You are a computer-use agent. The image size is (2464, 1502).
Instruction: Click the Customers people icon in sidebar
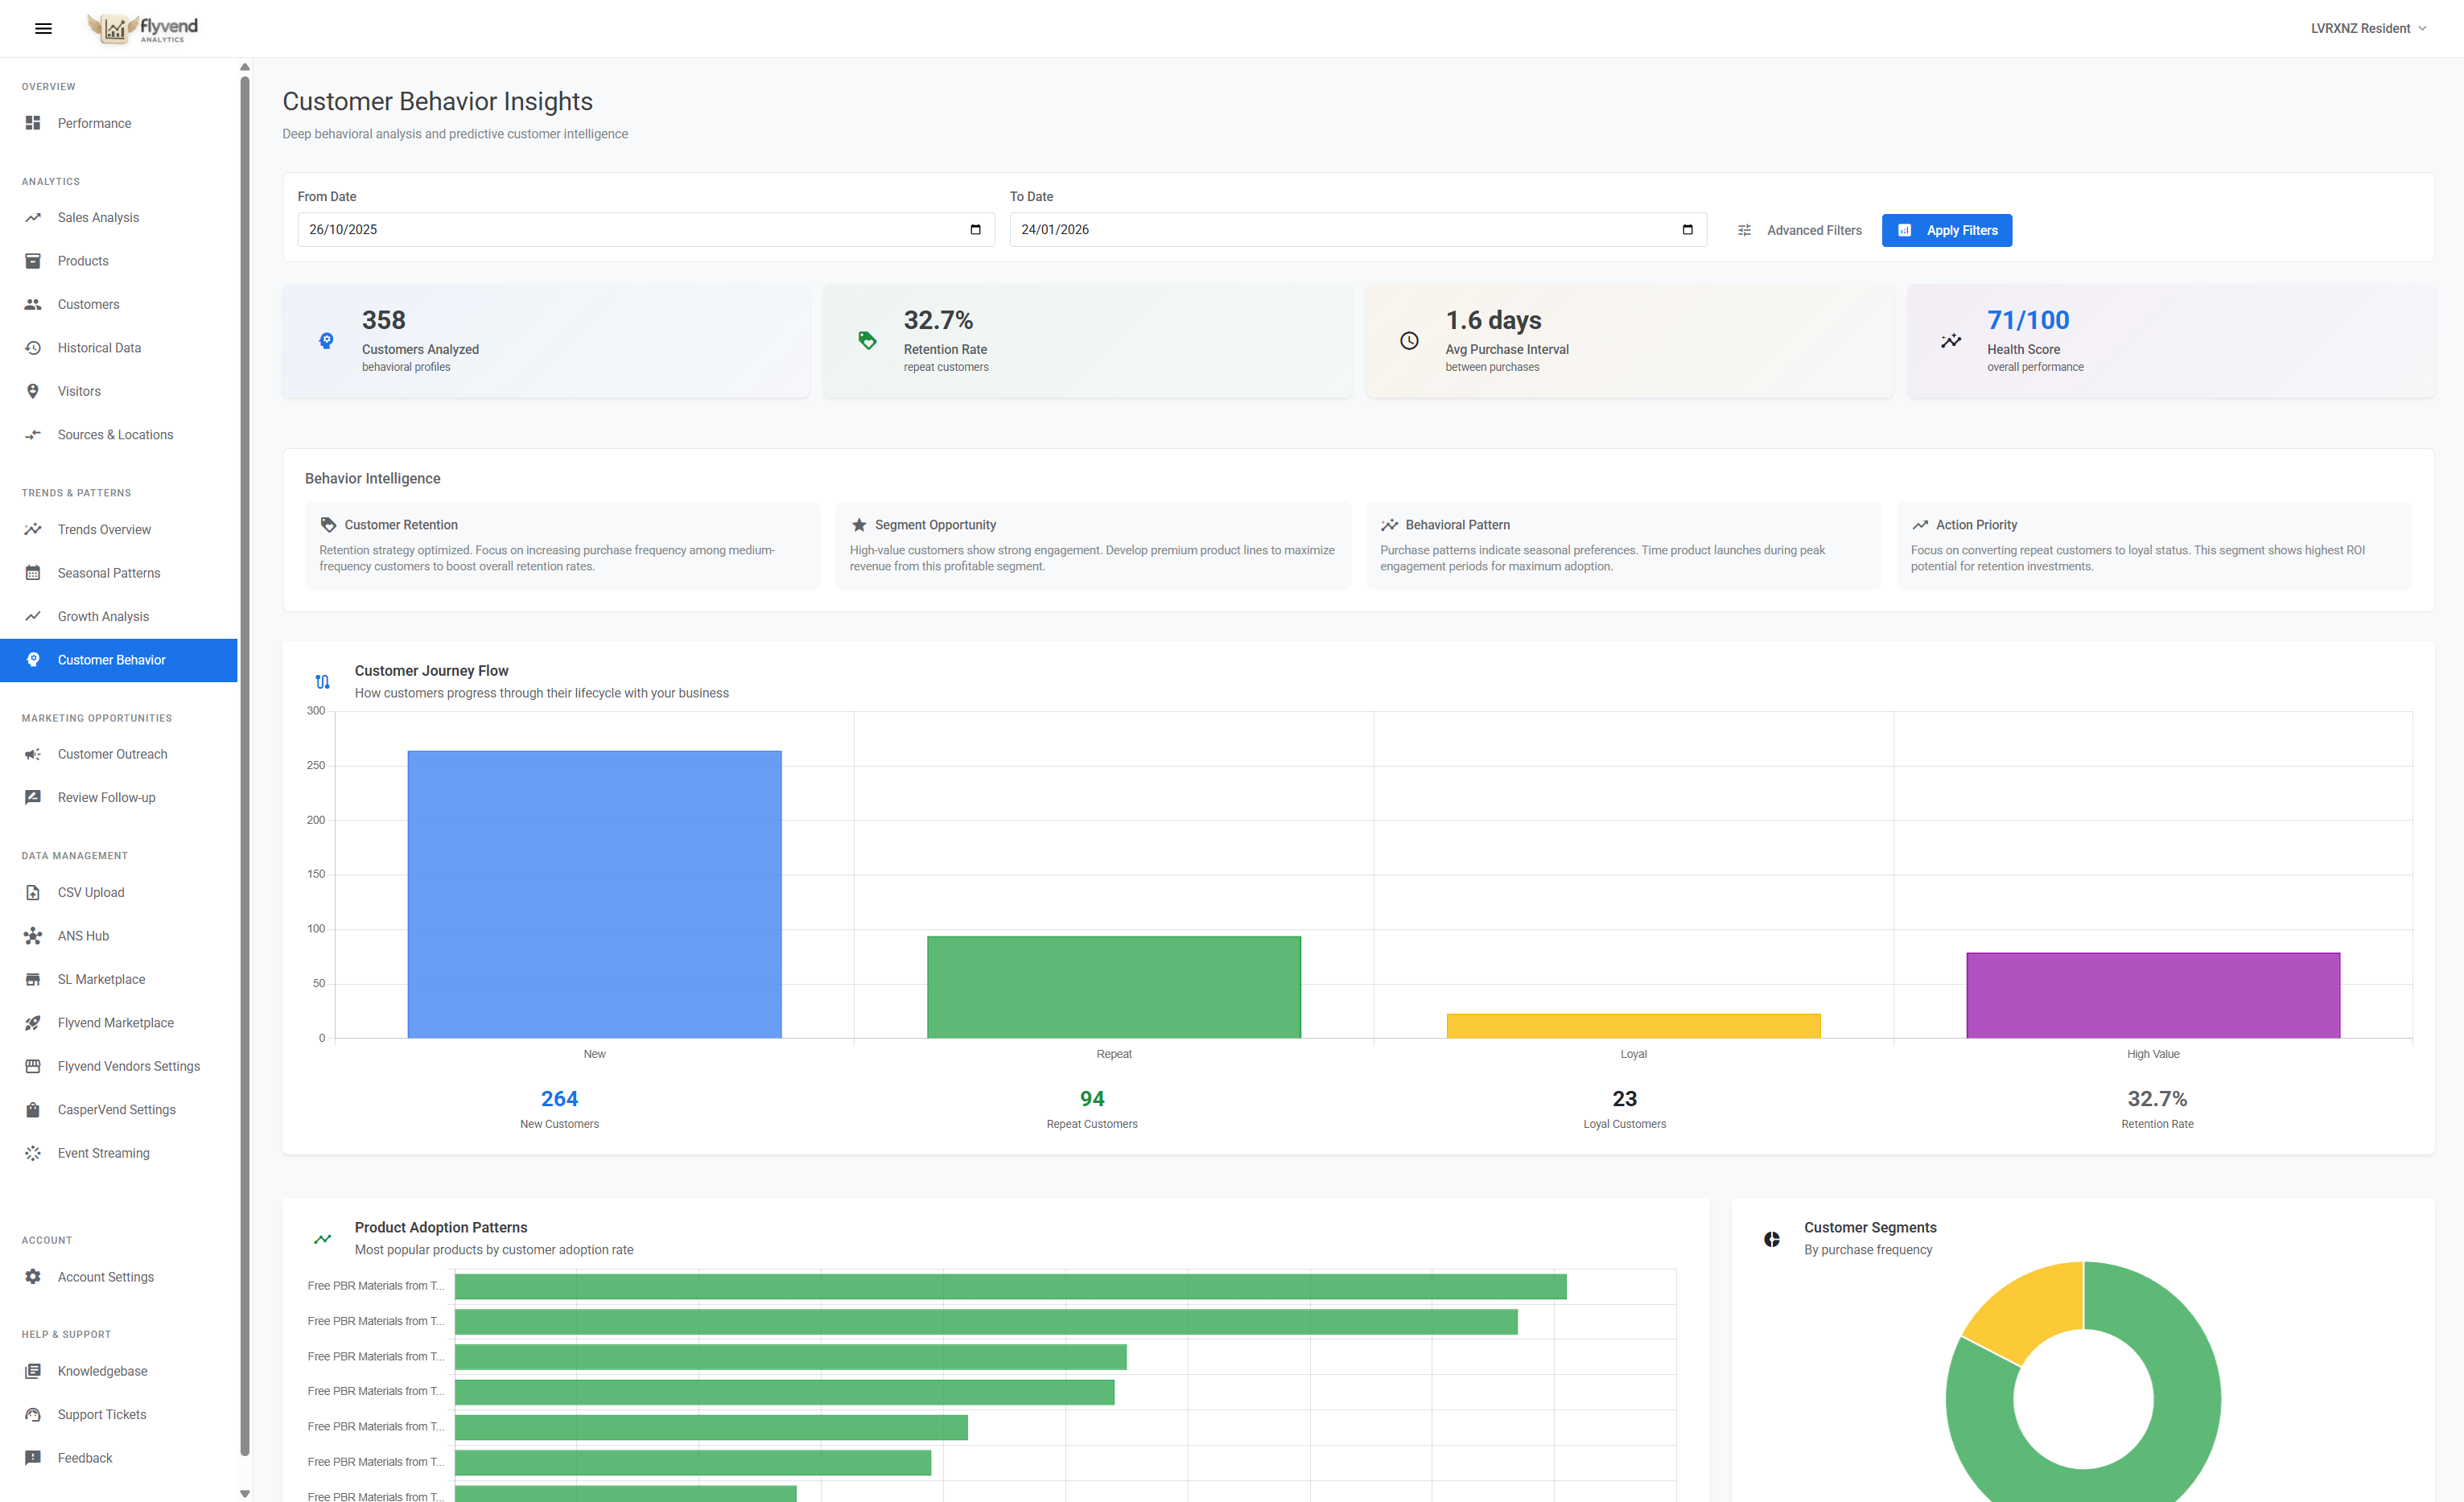(33, 304)
